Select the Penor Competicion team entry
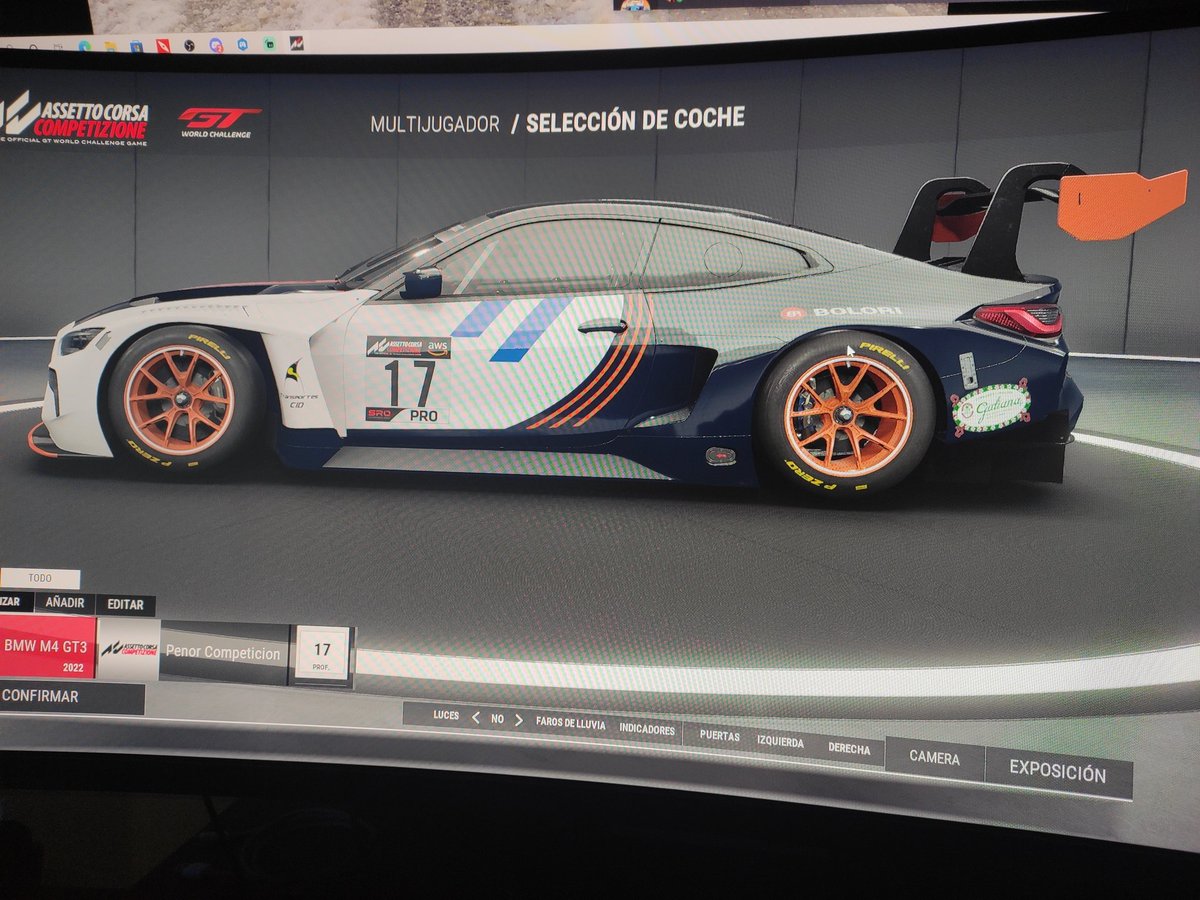Screen dimensions: 1200x900 click(x=224, y=652)
